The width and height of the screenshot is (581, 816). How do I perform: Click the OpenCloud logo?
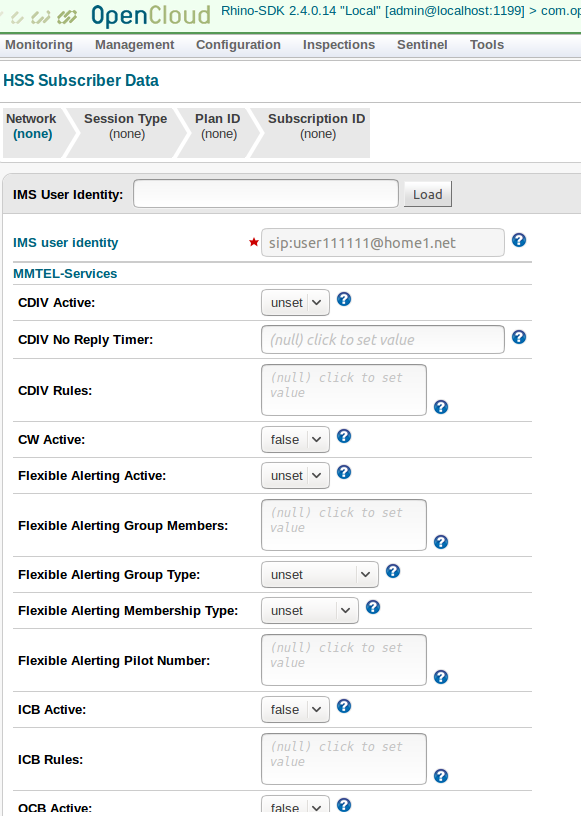150,15
